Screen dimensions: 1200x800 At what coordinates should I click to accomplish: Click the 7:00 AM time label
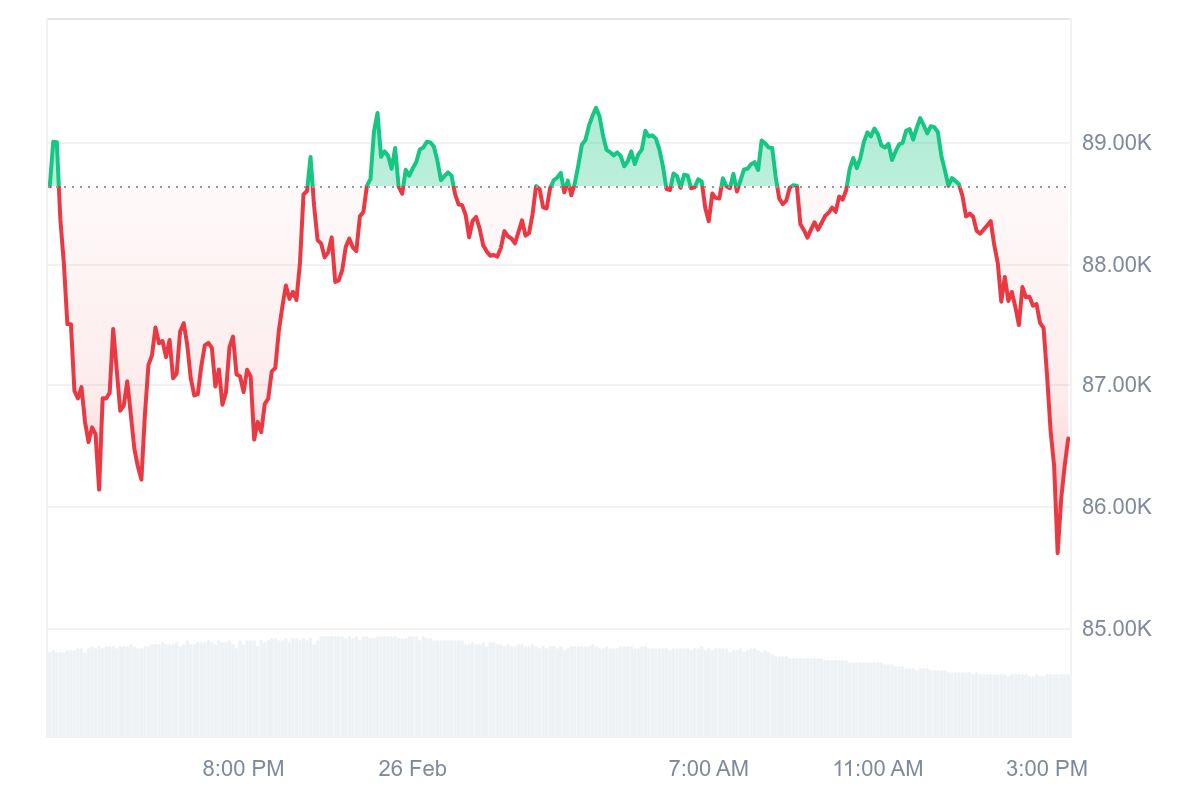point(708,769)
